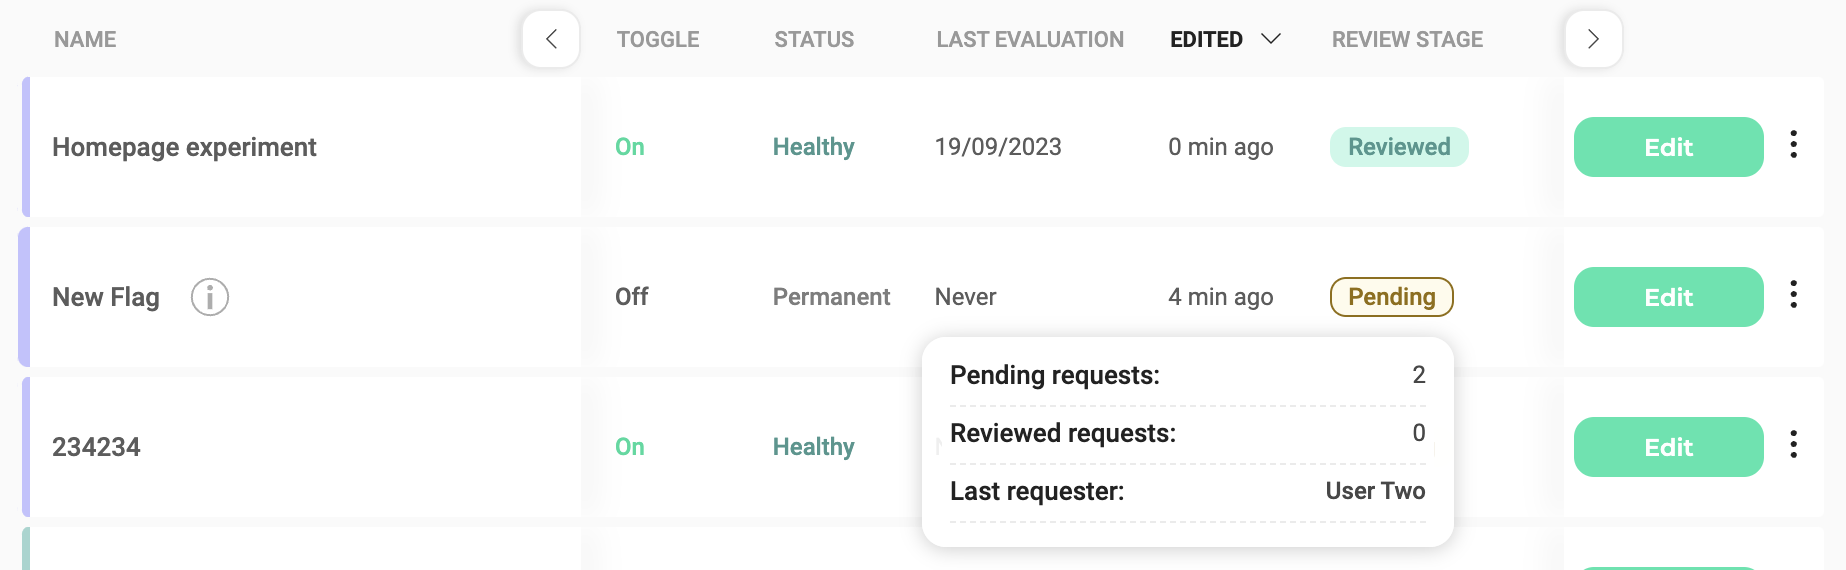Sort by the EDITED column chevron
The image size is (1846, 570).
[x=1270, y=39]
